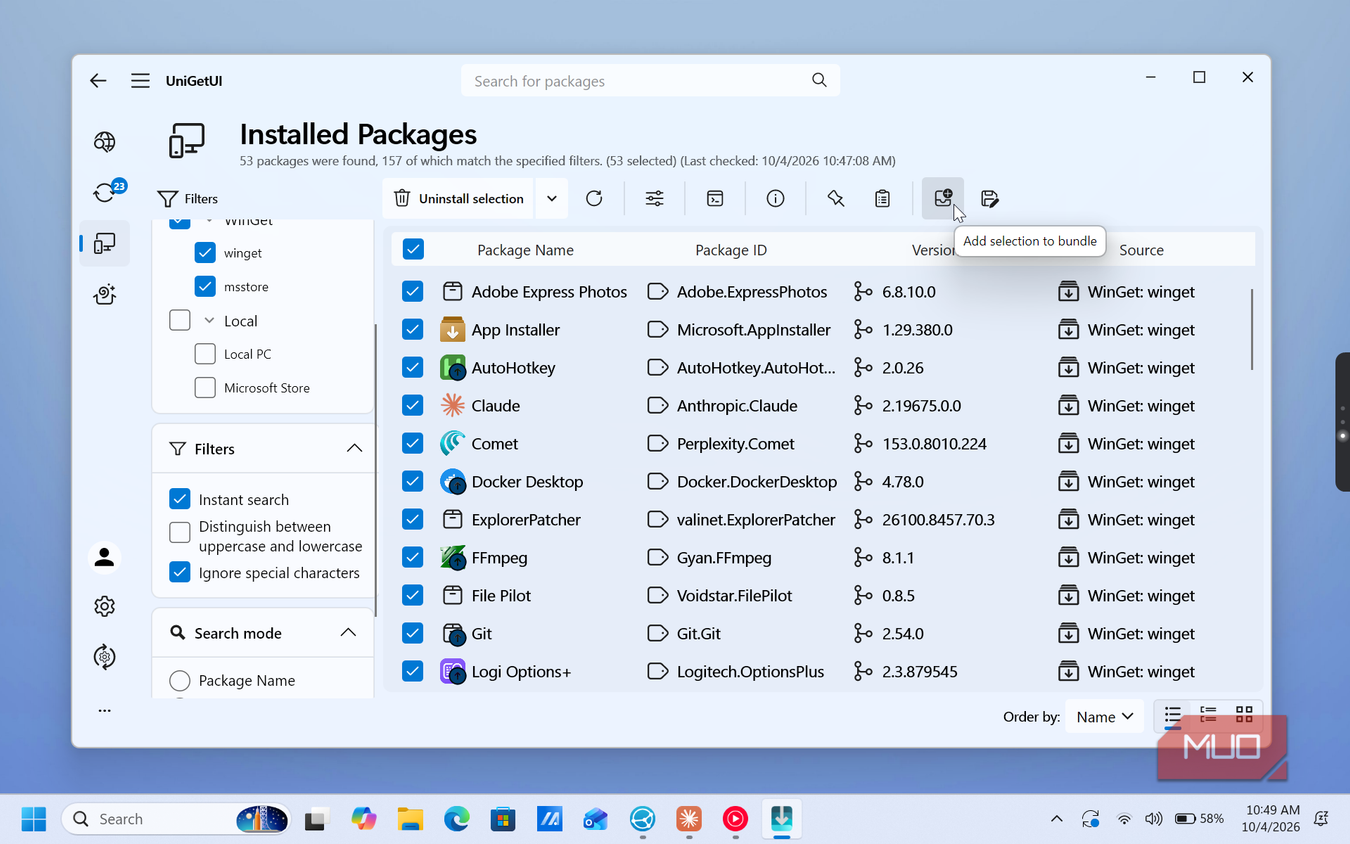The height and width of the screenshot is (844, 1350).
Task: Enable Distinguish between uppercase and lowercase
Action: click(x=180, y=531)
